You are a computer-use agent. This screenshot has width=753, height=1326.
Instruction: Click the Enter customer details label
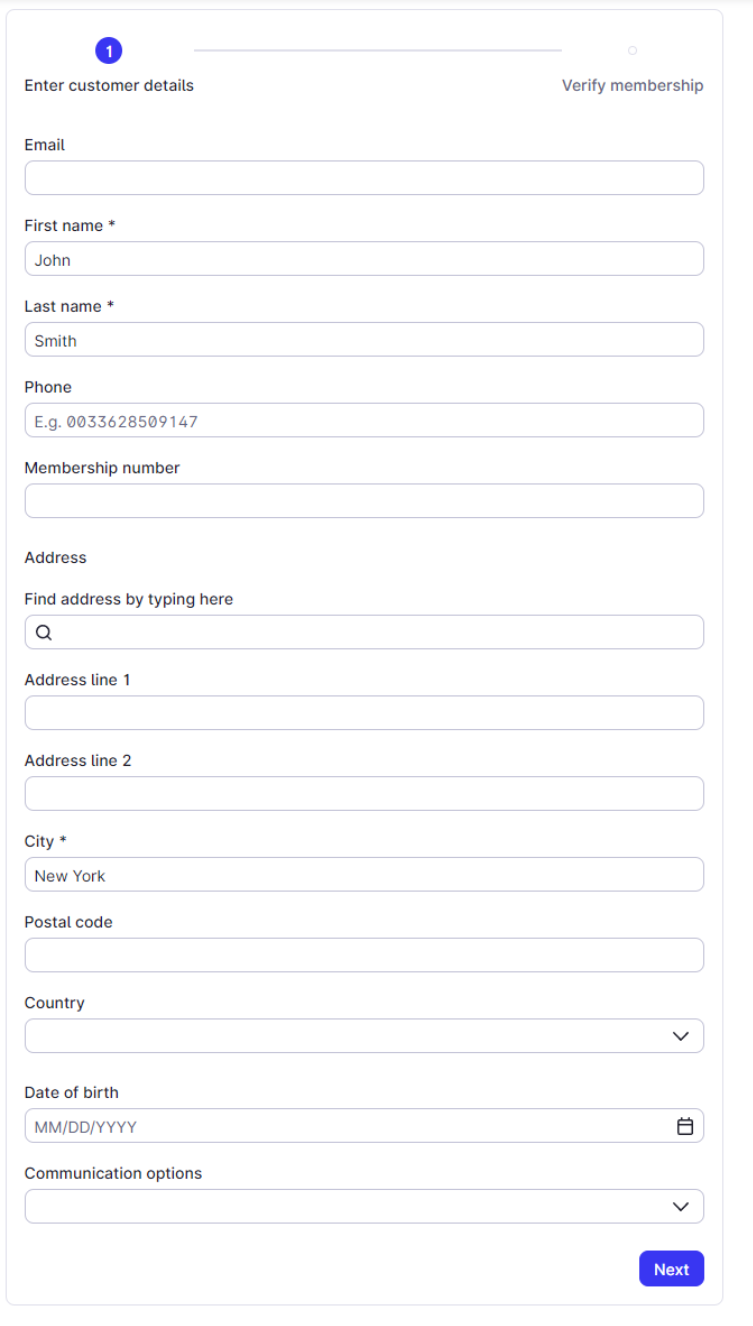(x=108, y=85)
